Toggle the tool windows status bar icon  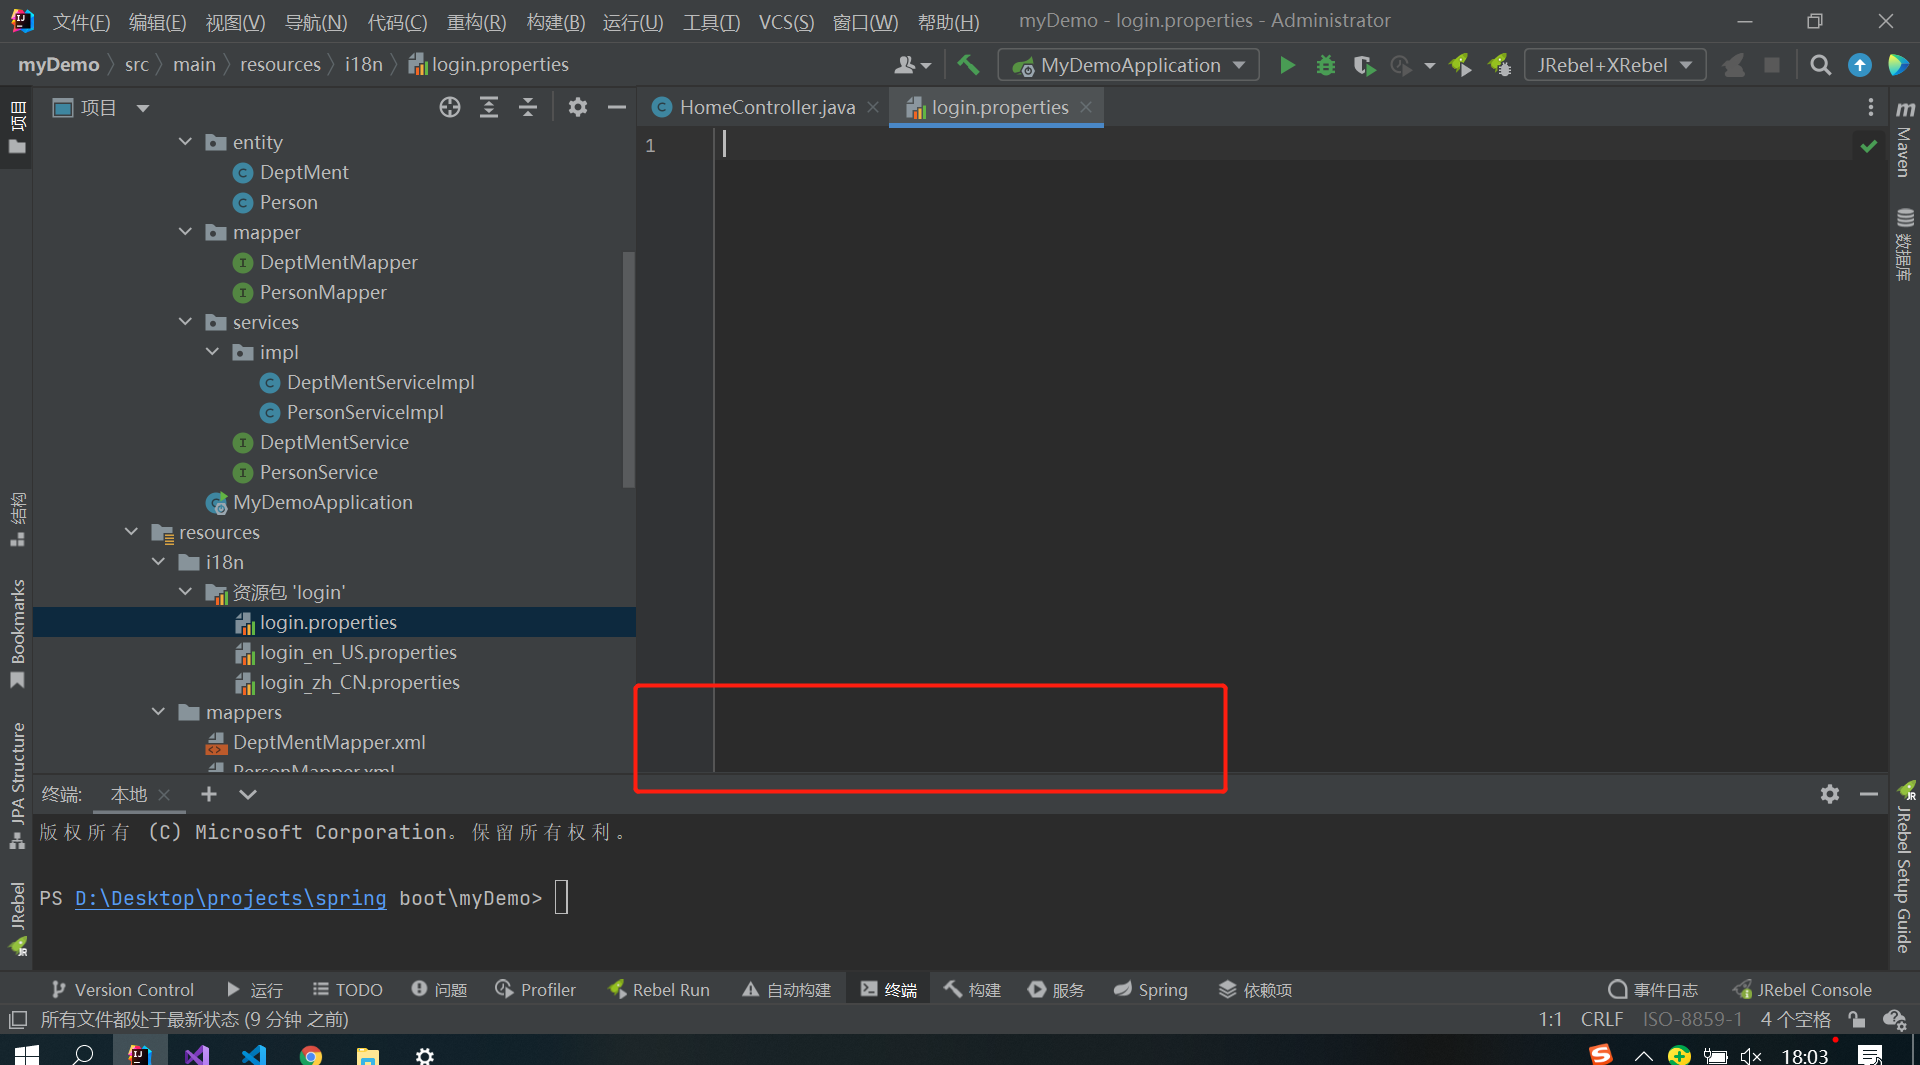[18, 1019]
